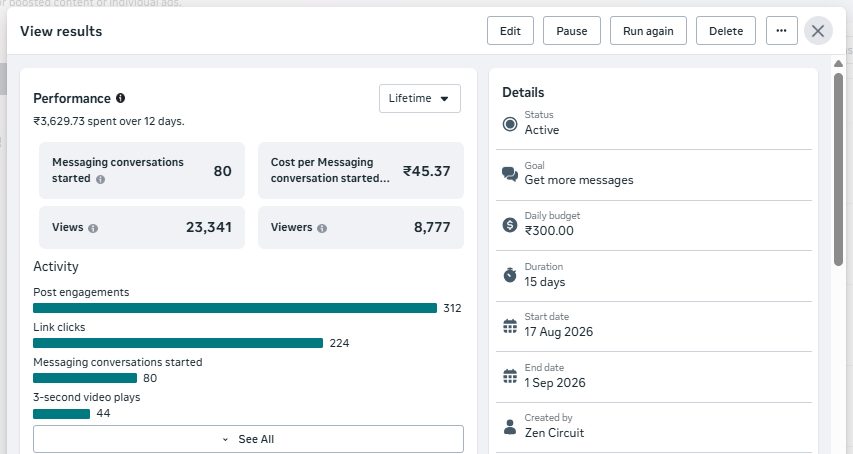Click the Edit button
The height and width of the screenshot is (454, 853).
point(510,30)
